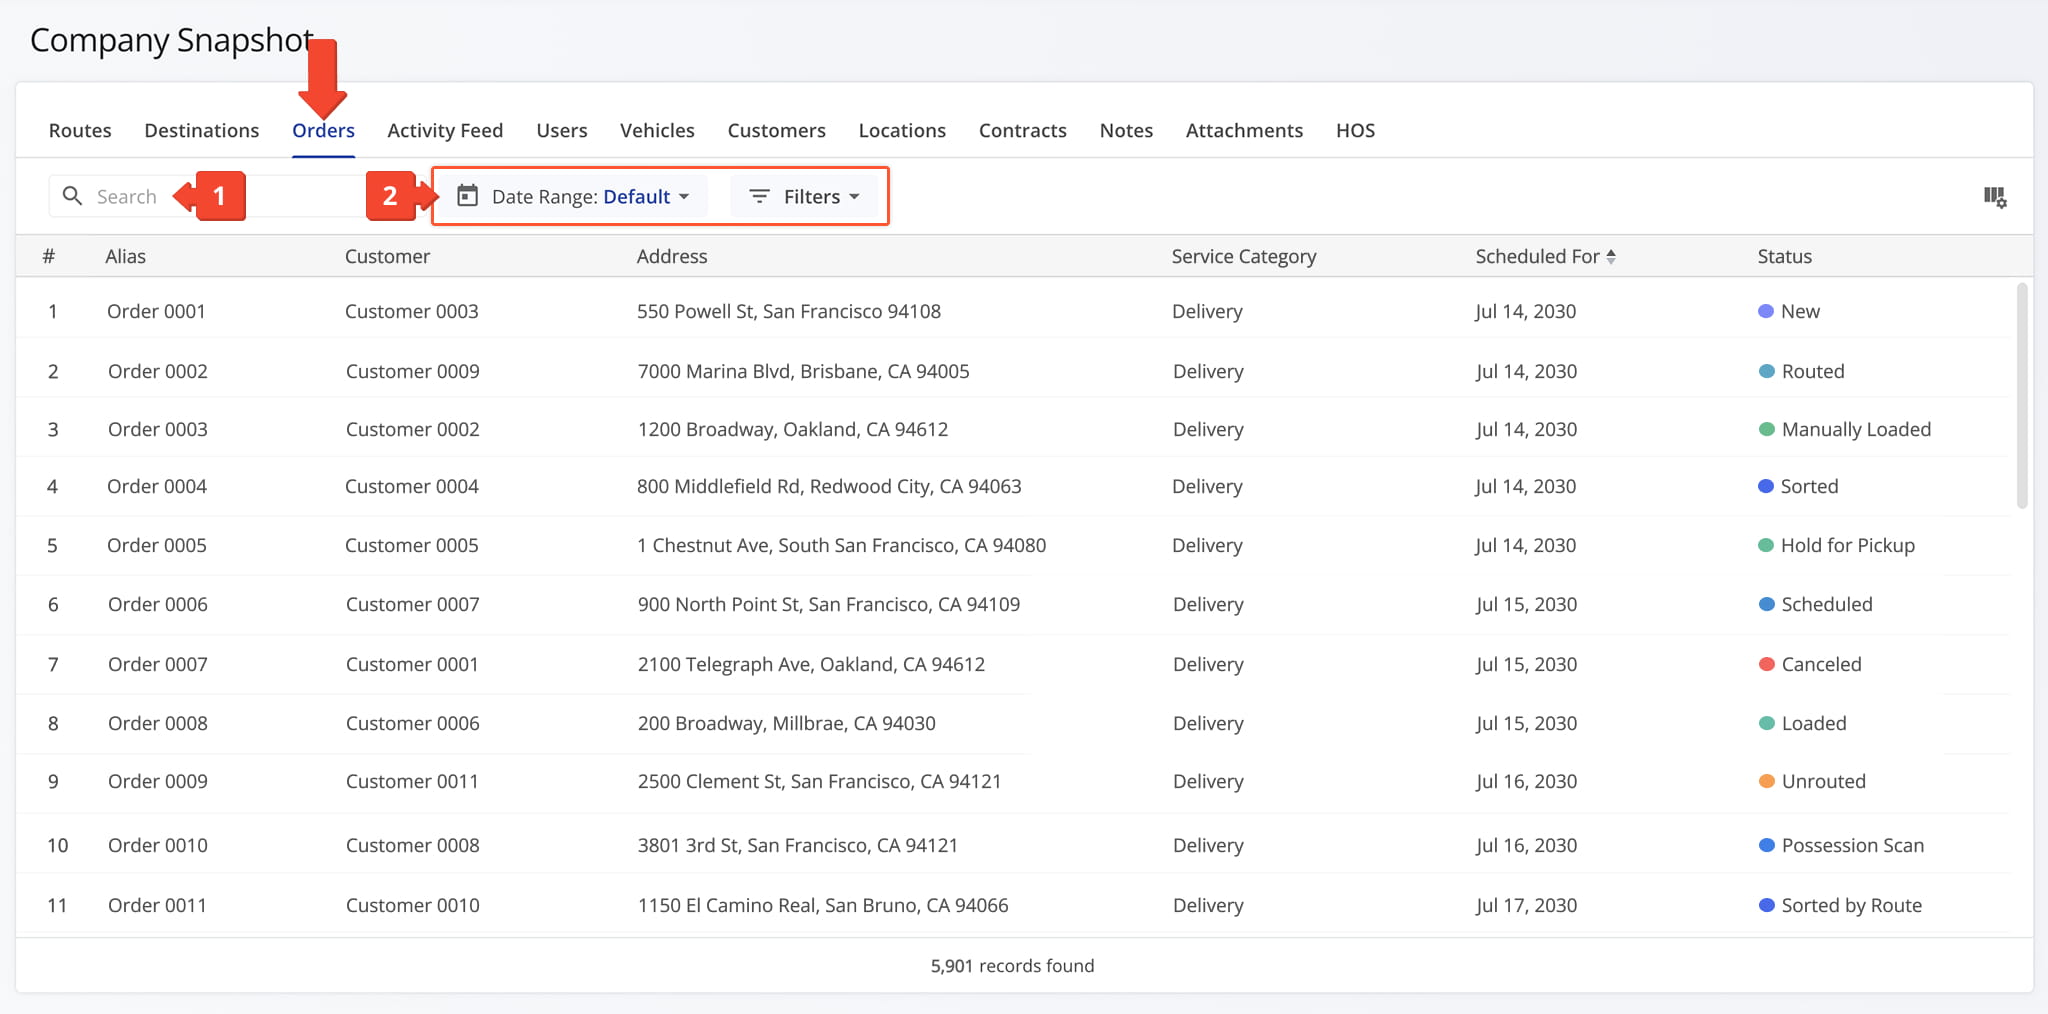The width and height of the screenshot is (2048, 1014).
Task: Click Customer 0003 in the first row
Action: [x=412, y=311]
